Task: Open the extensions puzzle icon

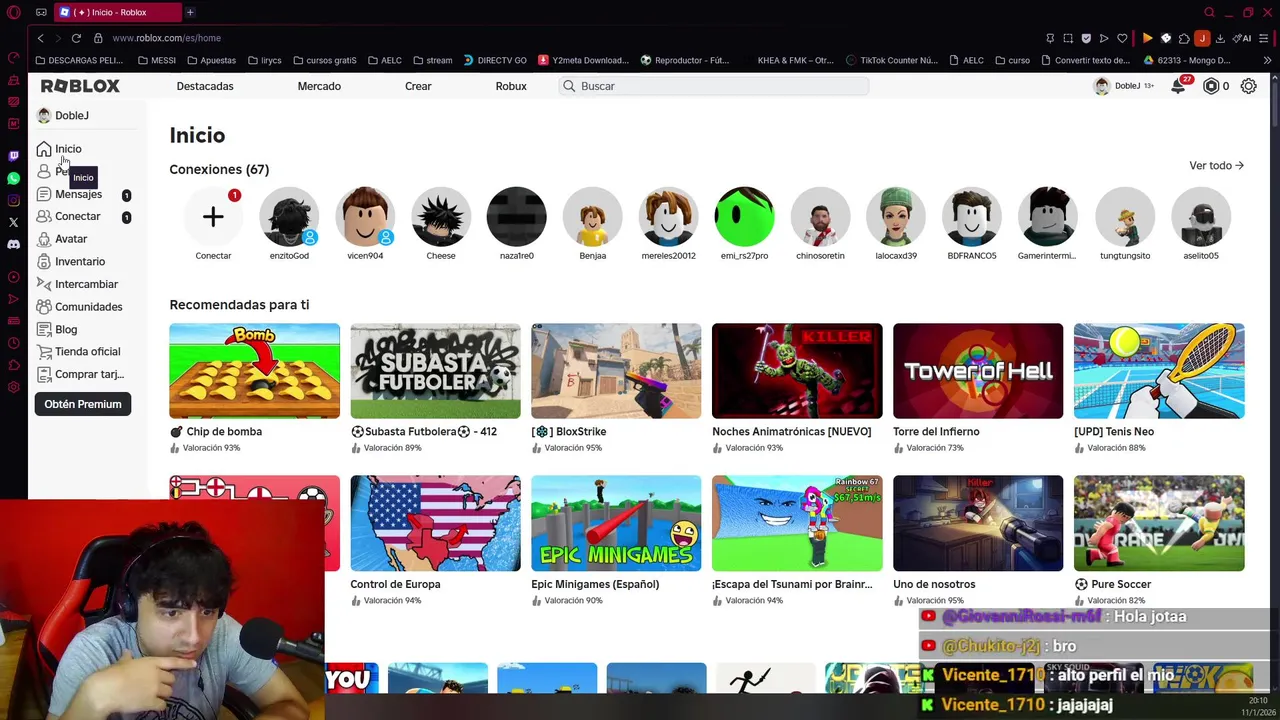Action: 1184,38
